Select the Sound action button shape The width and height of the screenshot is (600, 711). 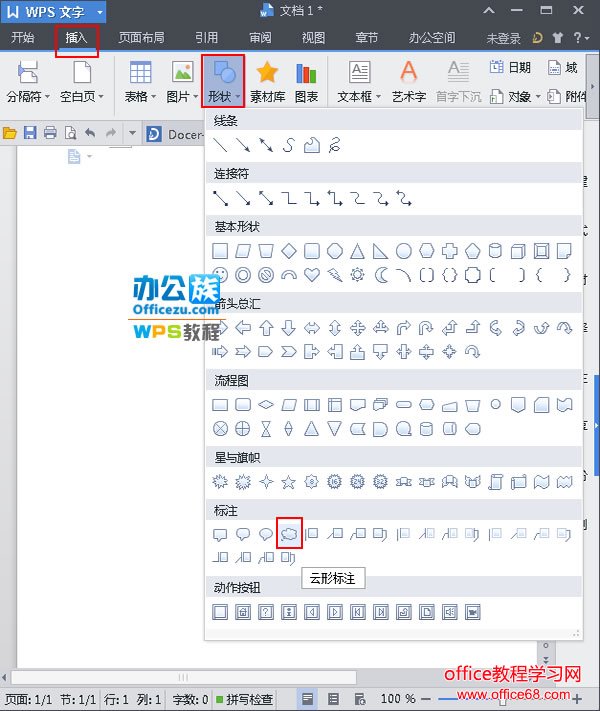pyautogui.click(x=449, y=612)
